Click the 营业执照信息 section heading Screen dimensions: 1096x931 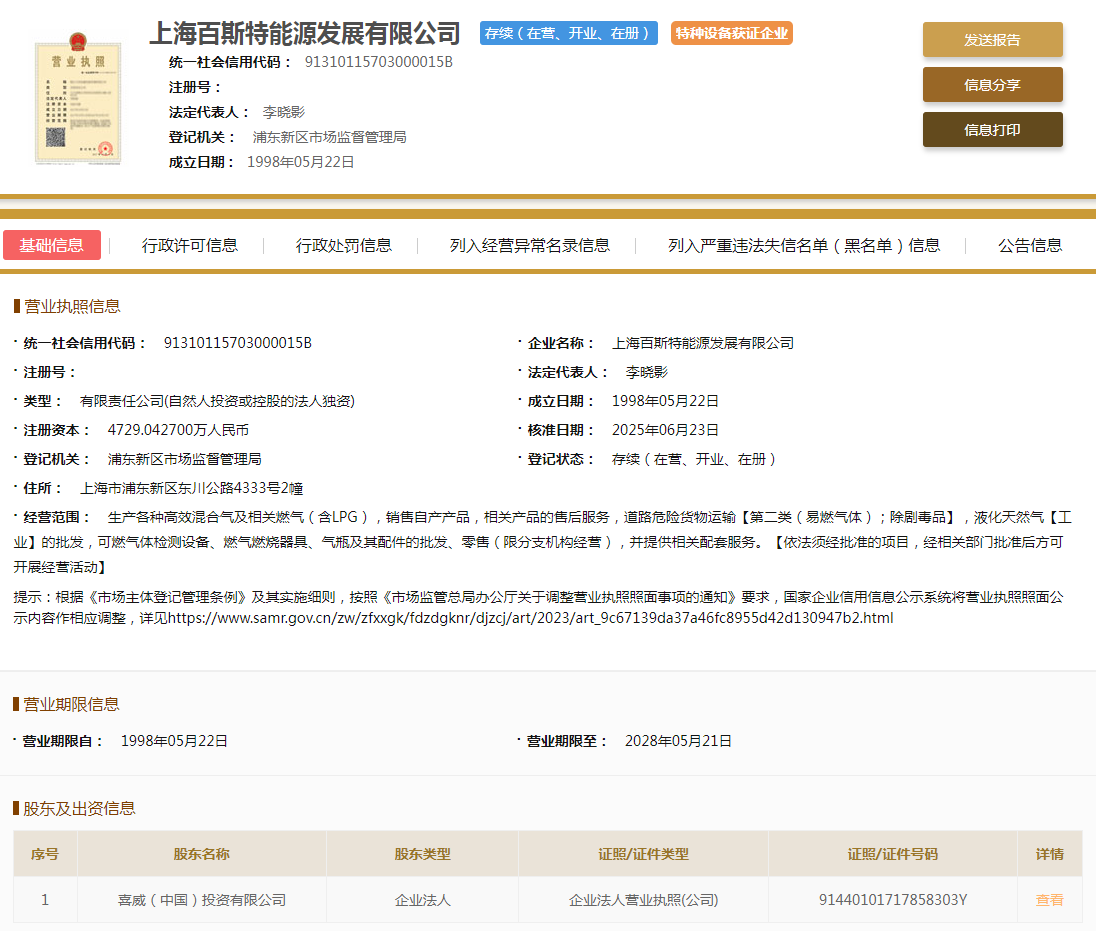click(72, 306)
